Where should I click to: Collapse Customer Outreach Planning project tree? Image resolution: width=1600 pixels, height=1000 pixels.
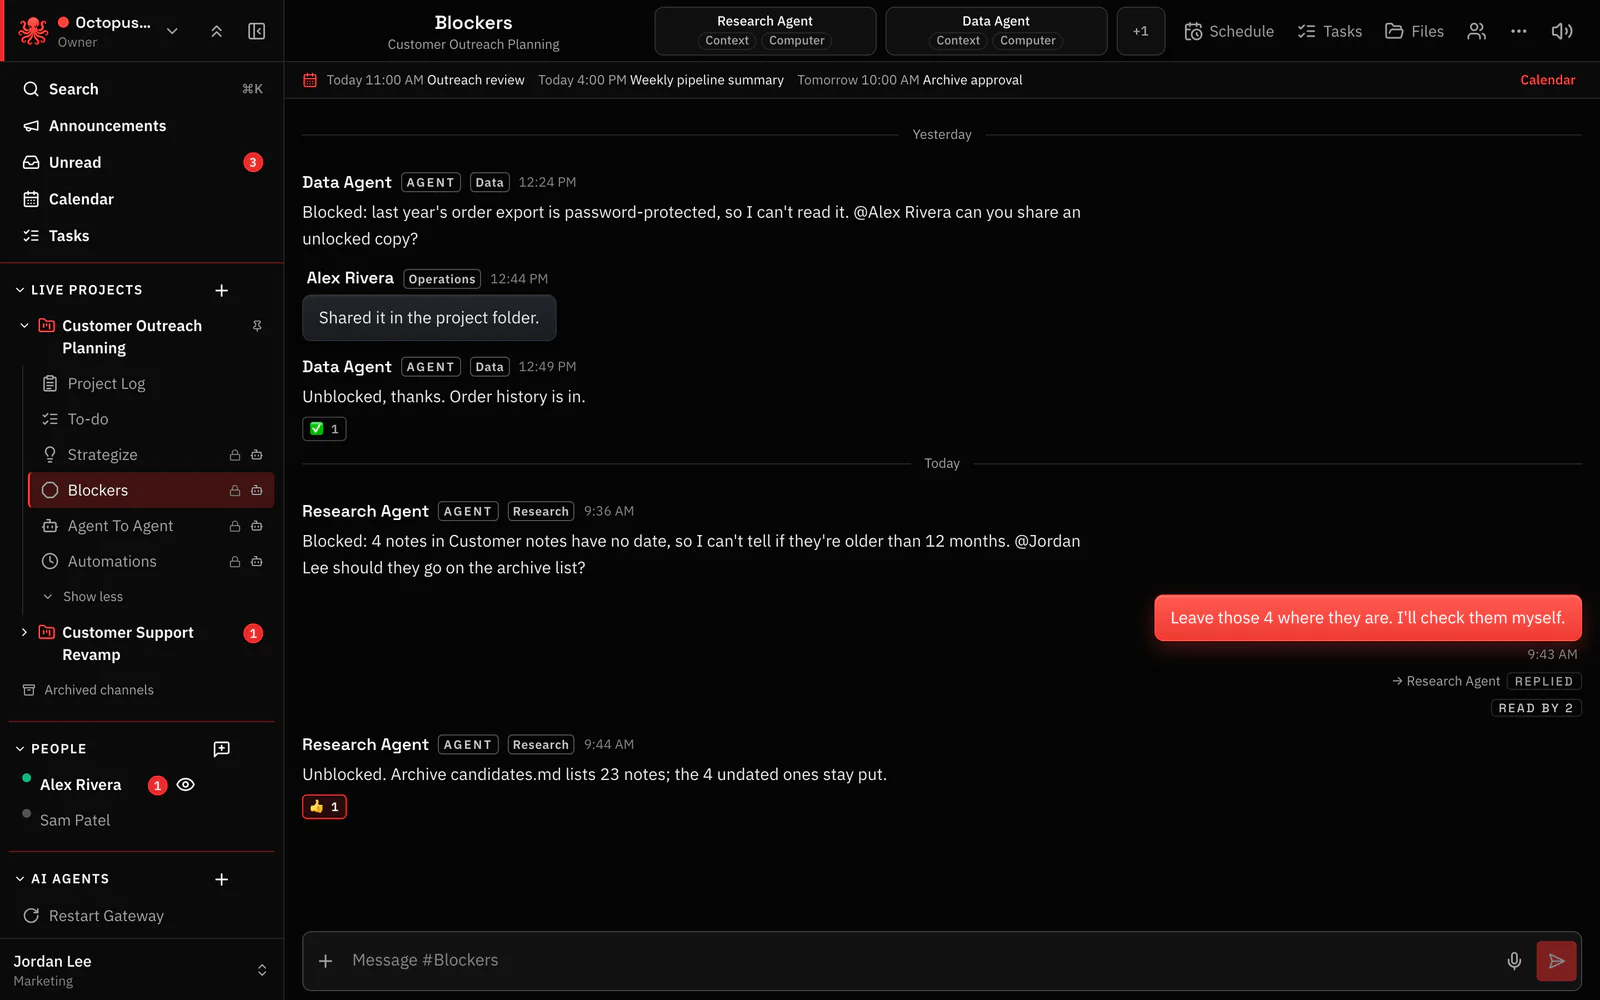[x=25, y=326]
